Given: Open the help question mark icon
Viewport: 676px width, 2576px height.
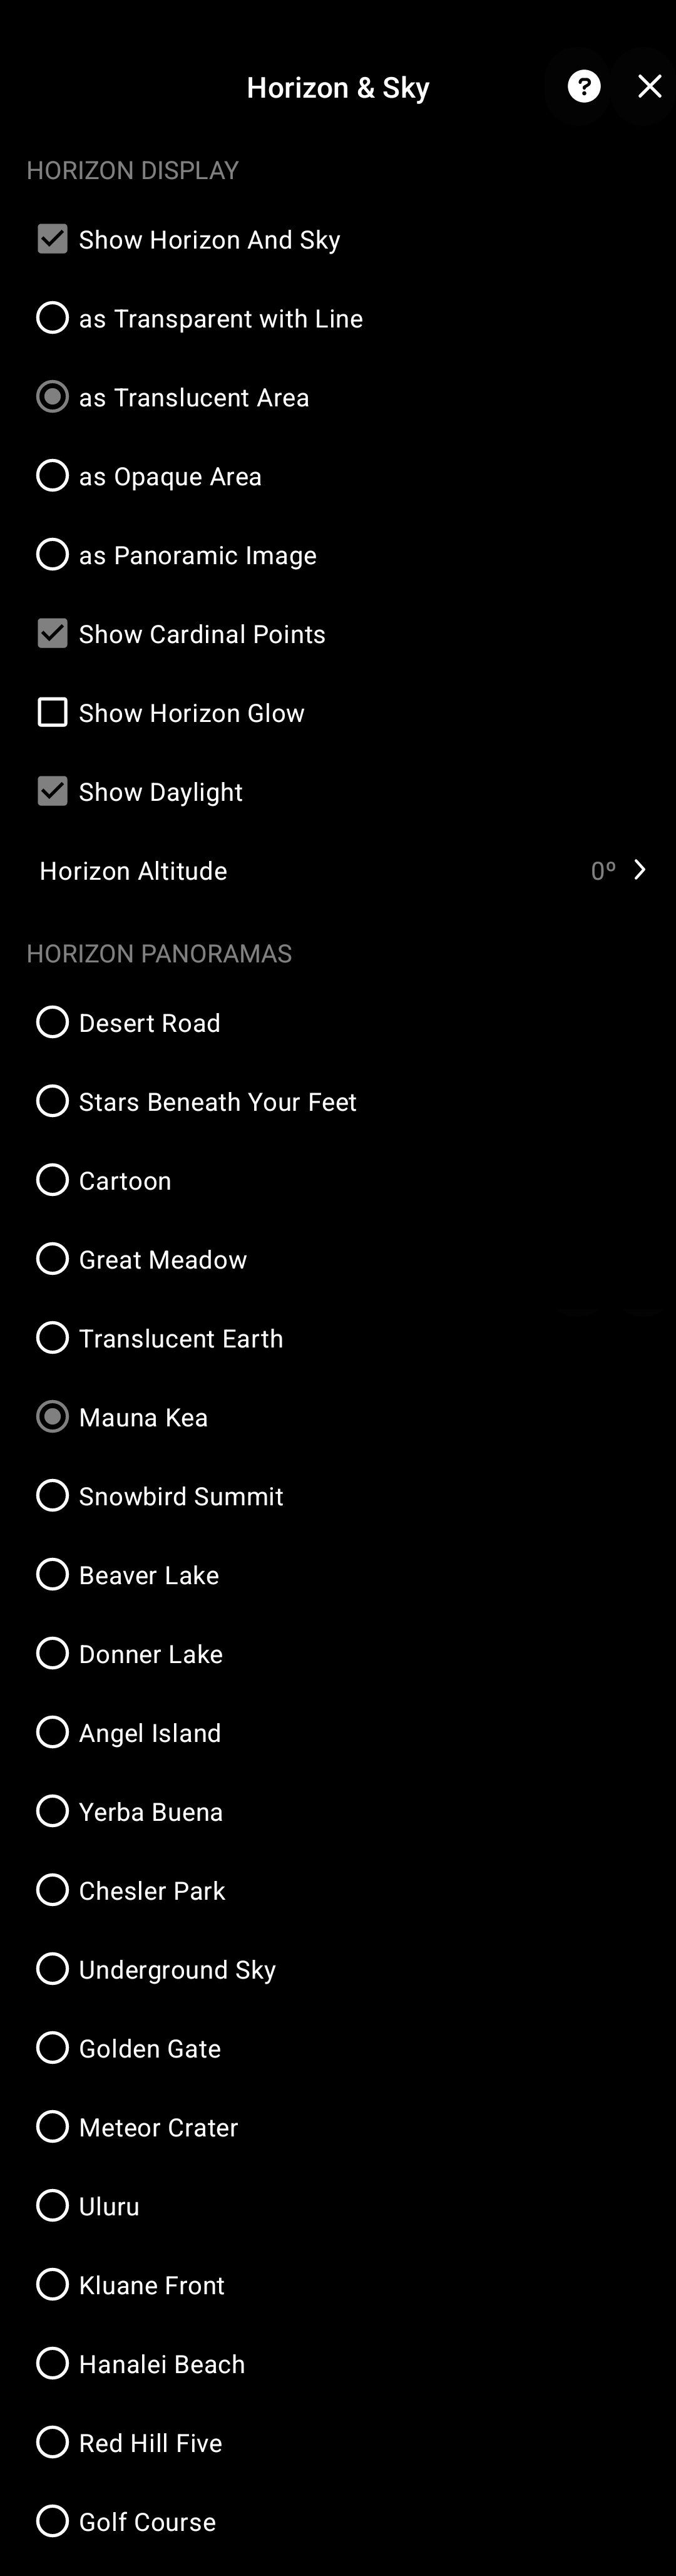Looking at the screenshot, I should pyautogui.click(x=584, y=87).
